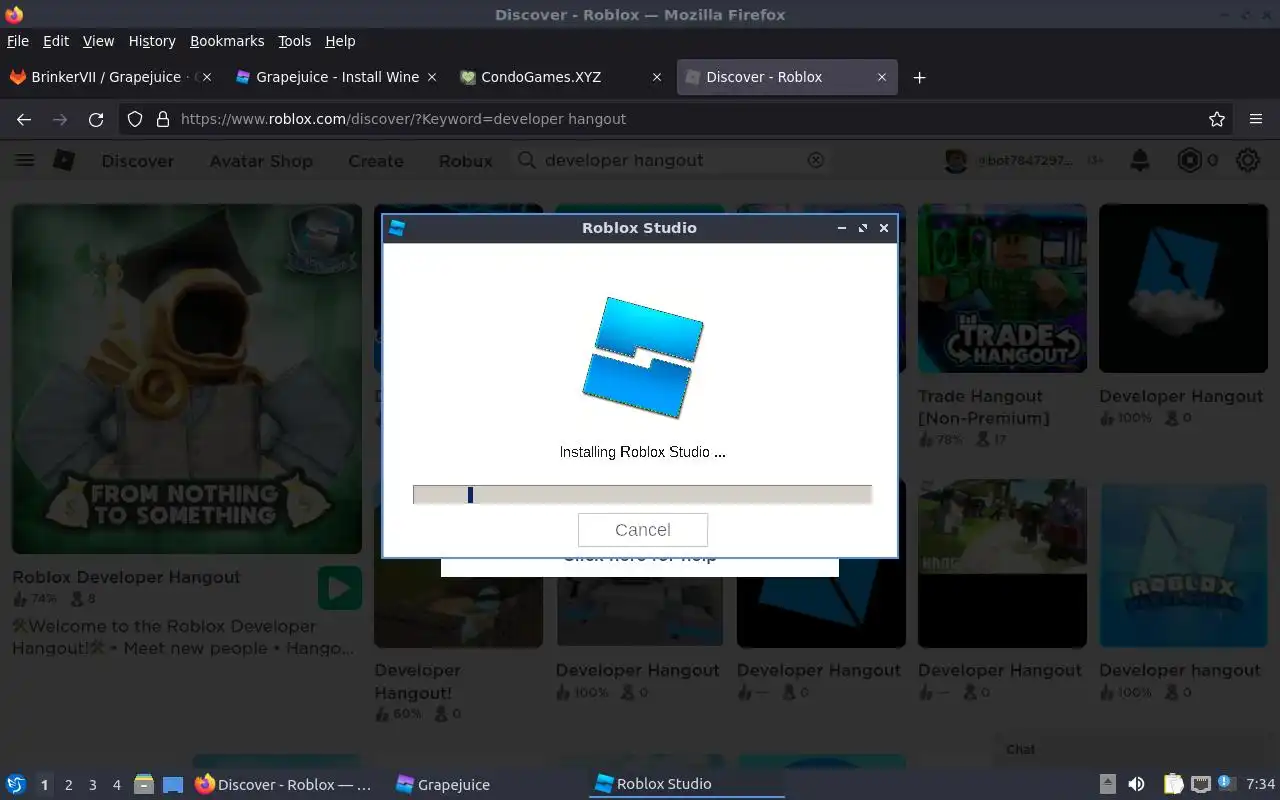Open Discover link in Roblox header
Image resolution: width=1280 pixels, height=800 pixels.
(138, 161)
